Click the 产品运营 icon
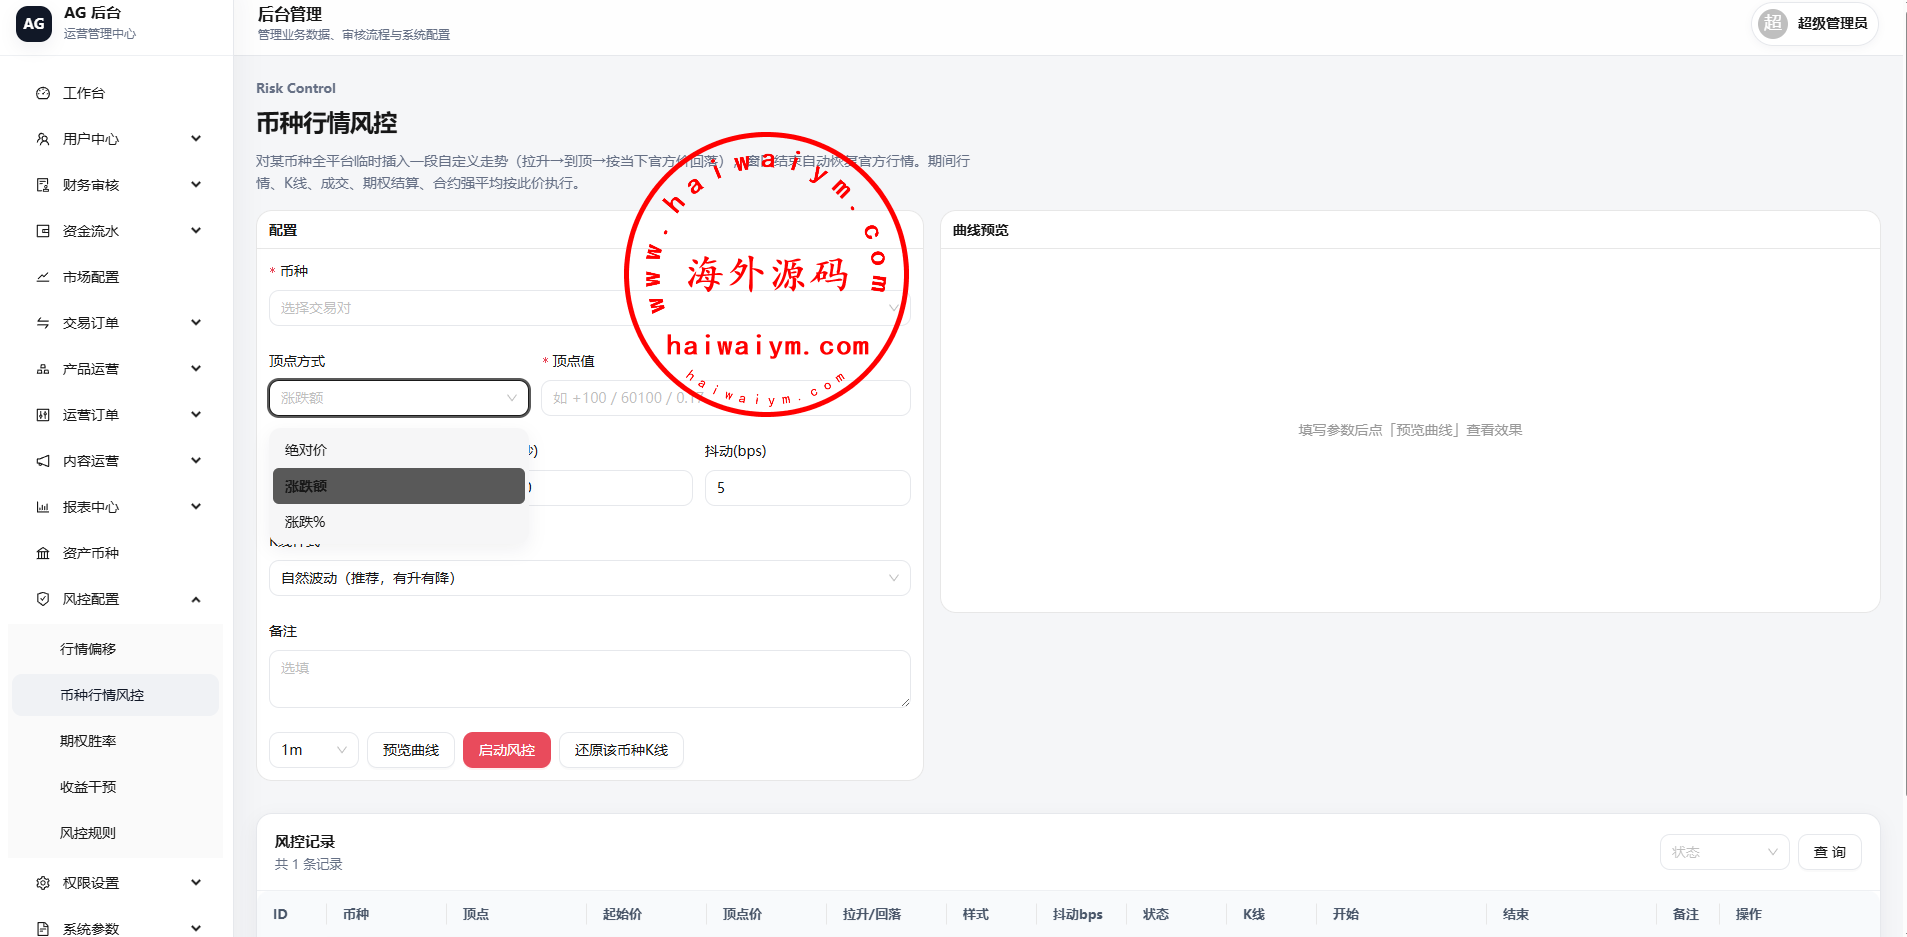 pyautogui.click(x=43, y=369)
